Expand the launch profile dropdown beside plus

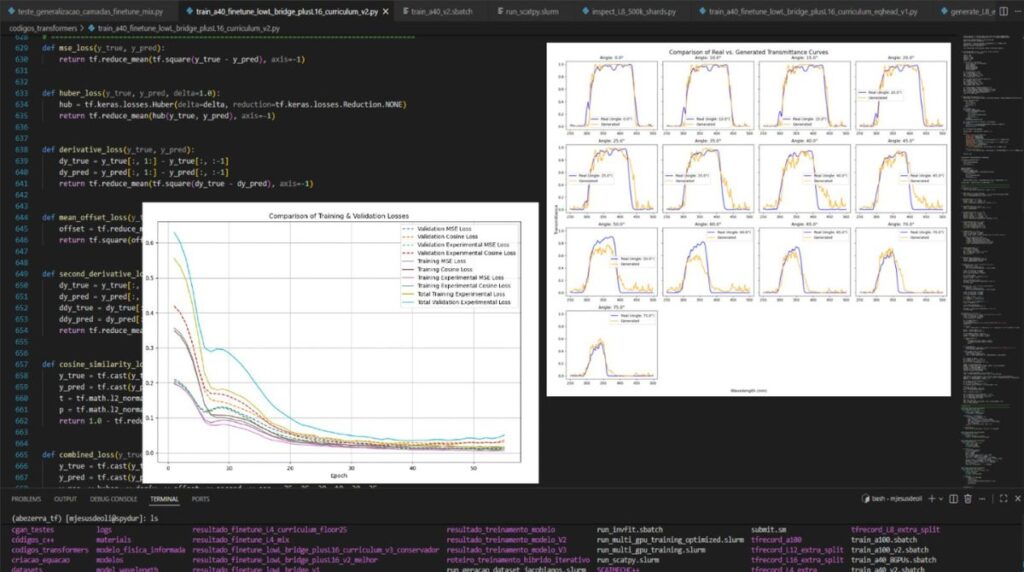(940, 500)
